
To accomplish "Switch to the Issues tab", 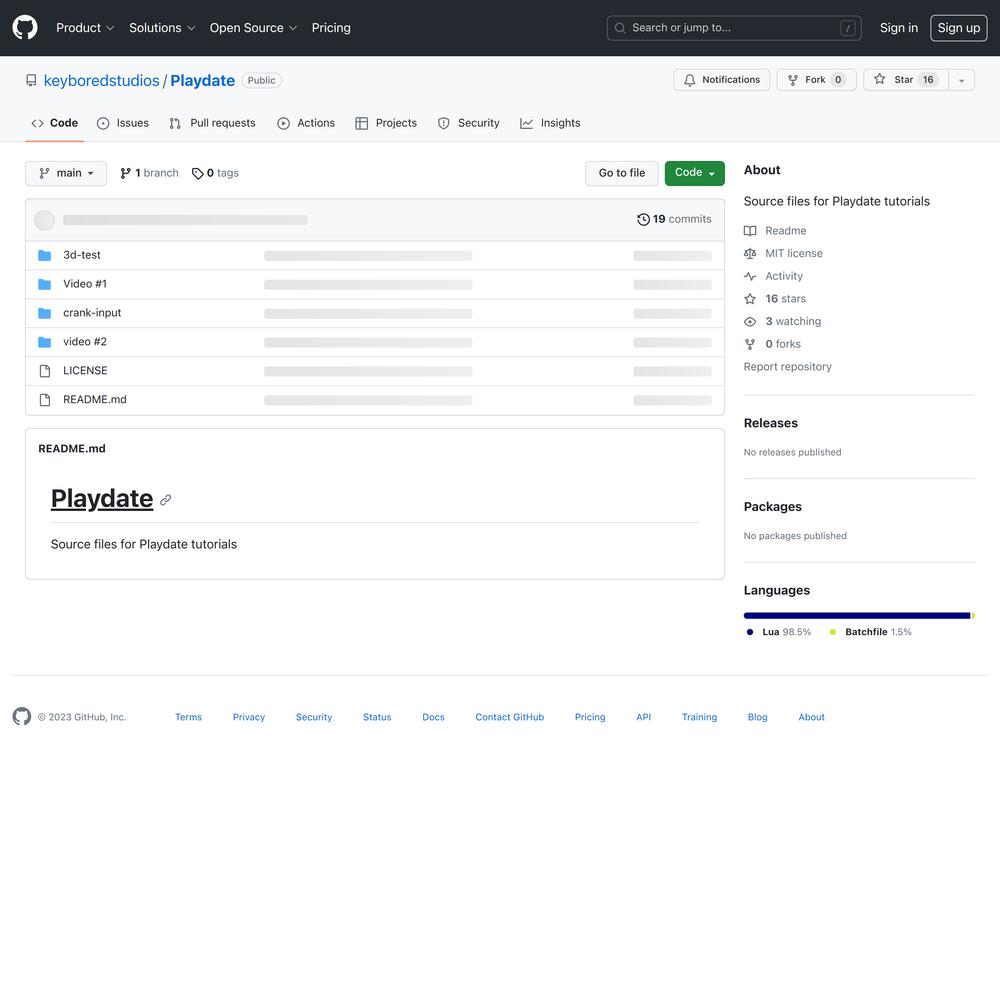I will pos(122,123).
